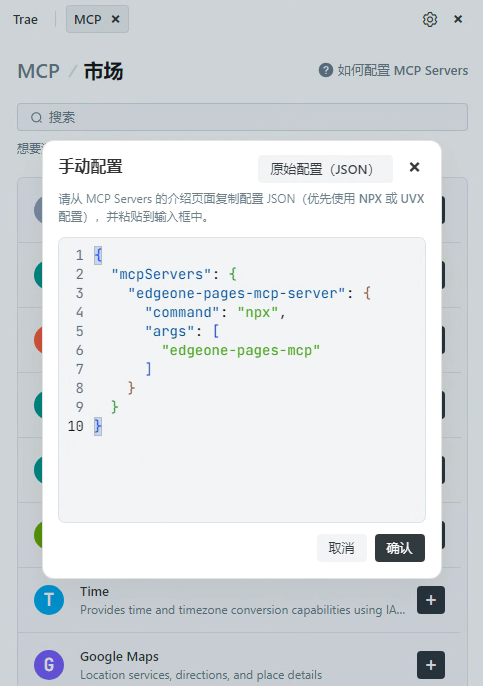
Task: Click the 原始配置 (JSON) button
Action: click(325, 169)
